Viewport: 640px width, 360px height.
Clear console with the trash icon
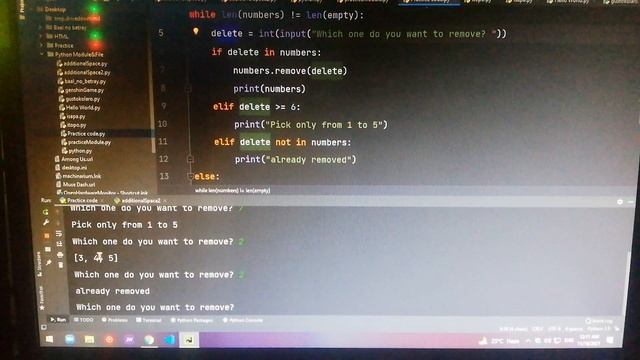click(x=61, y=265)
